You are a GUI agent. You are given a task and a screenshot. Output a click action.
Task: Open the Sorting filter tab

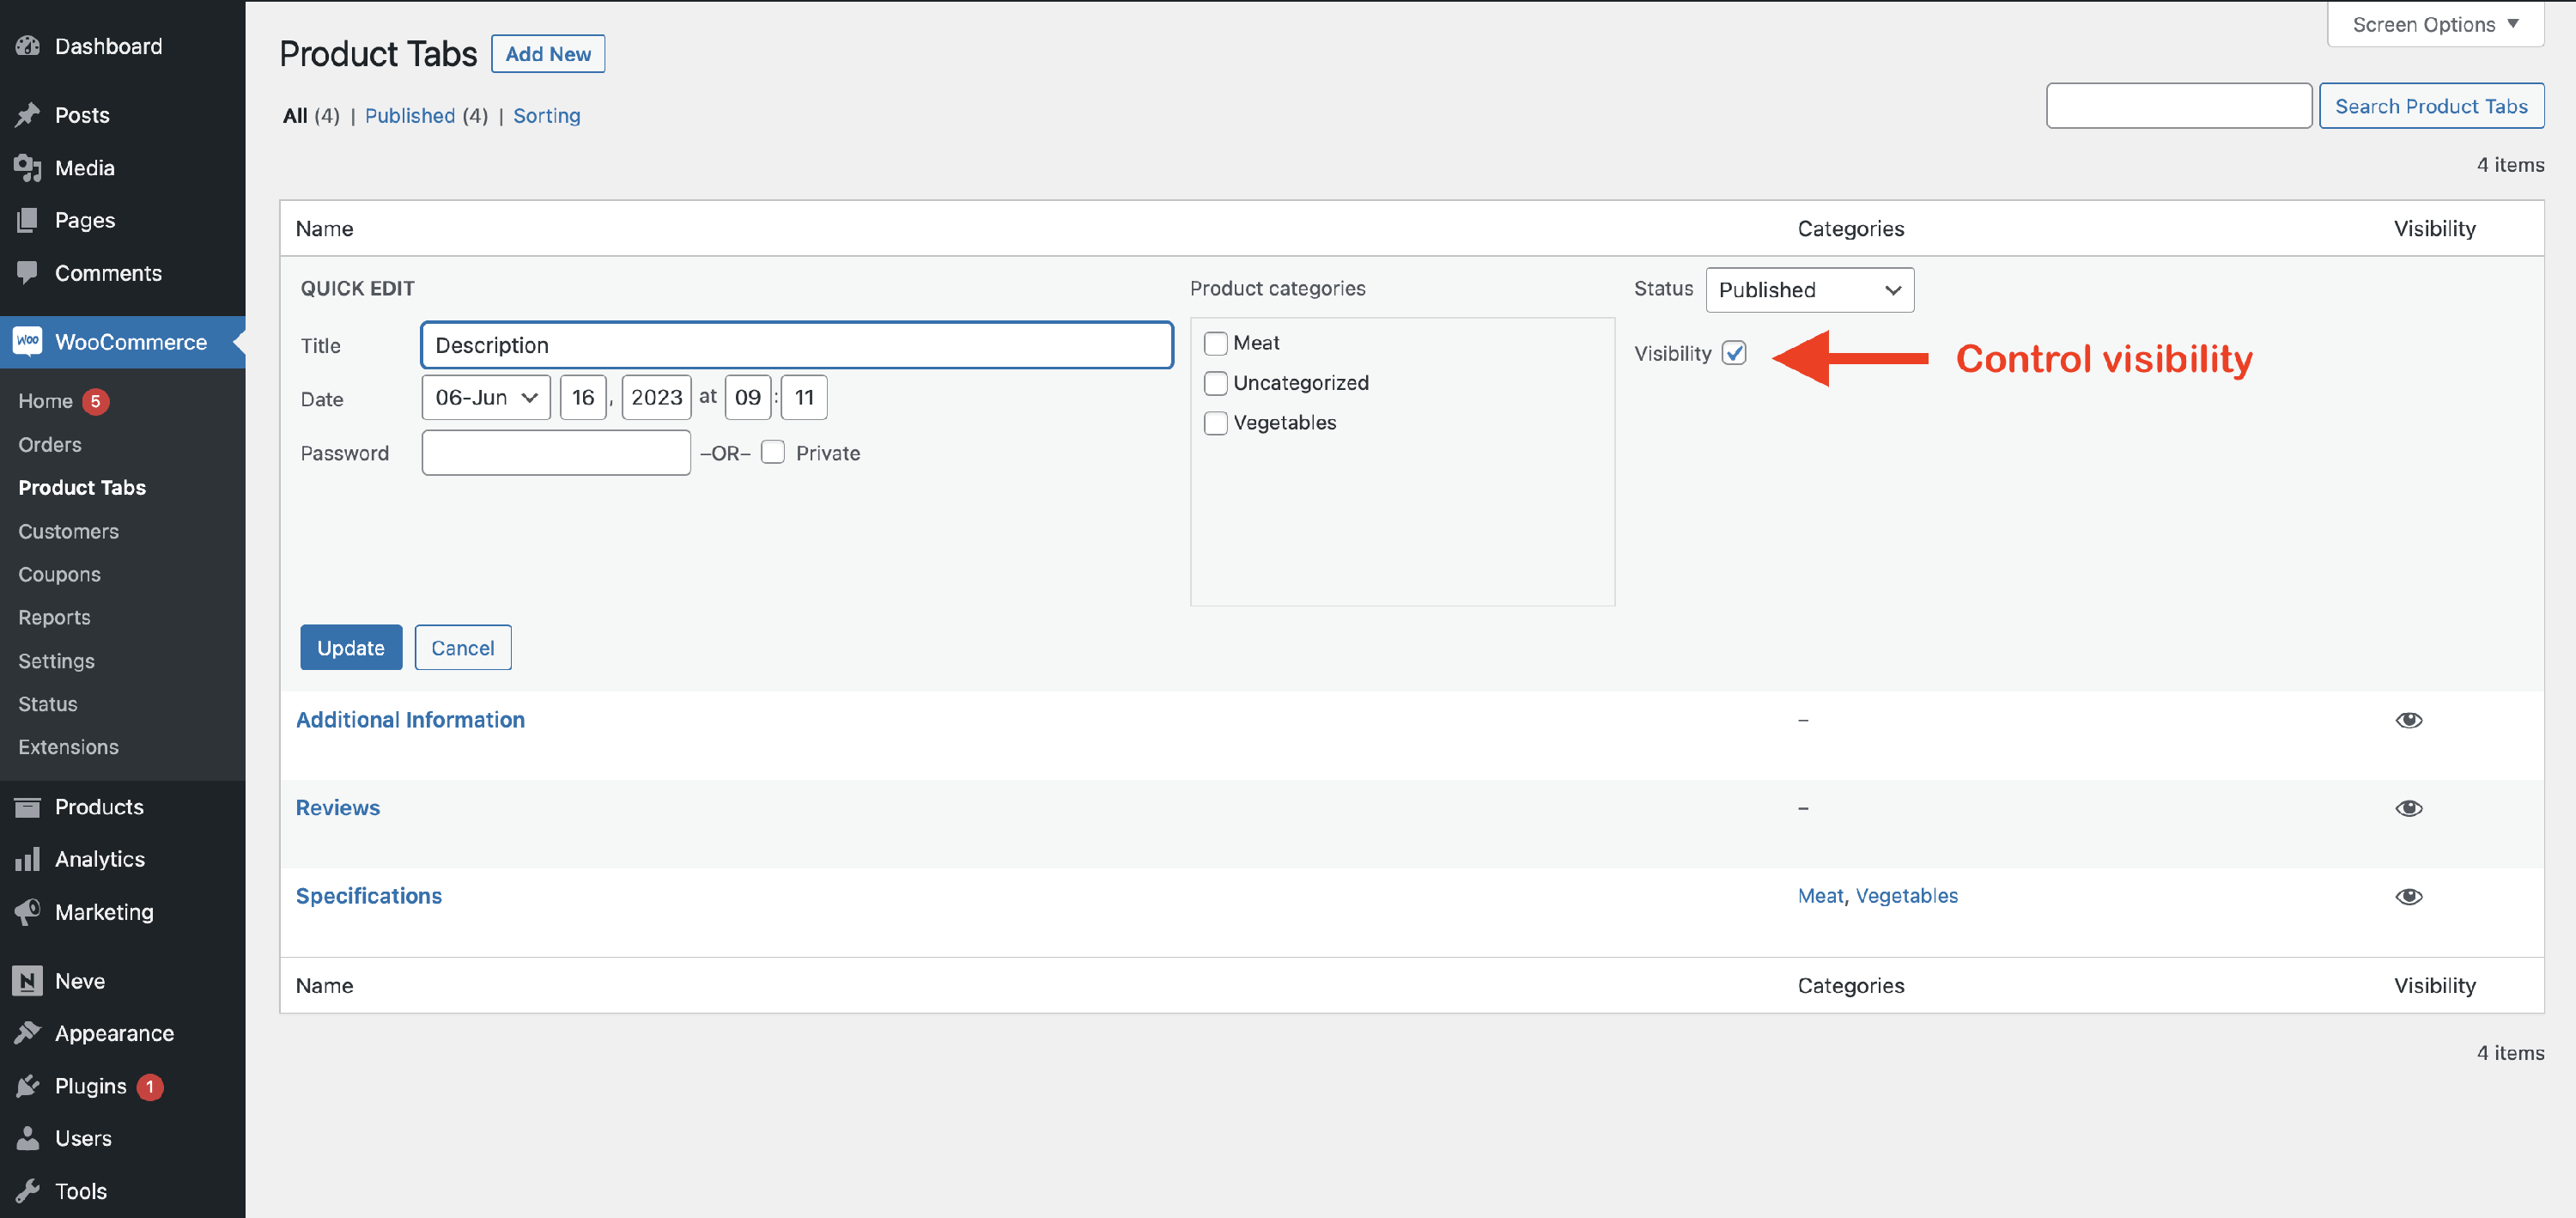[546, 116]
